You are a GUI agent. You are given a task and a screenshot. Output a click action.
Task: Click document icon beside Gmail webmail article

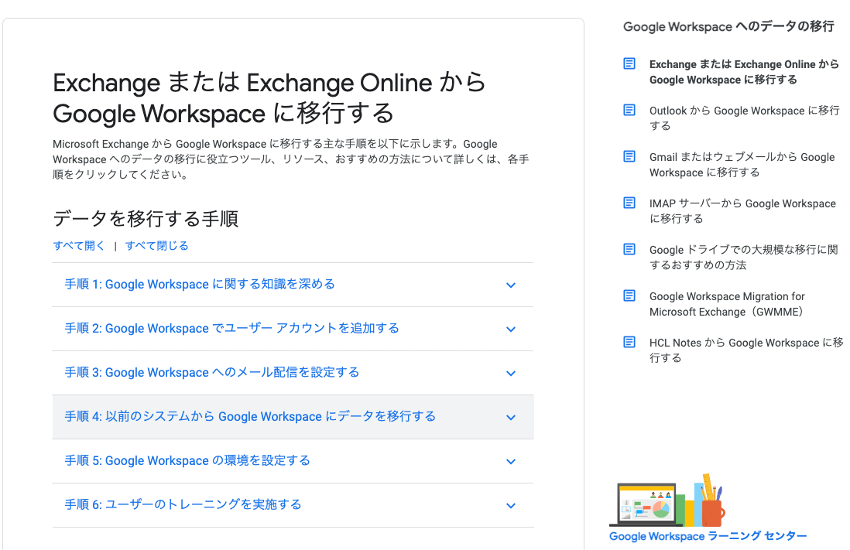[629, 157]
